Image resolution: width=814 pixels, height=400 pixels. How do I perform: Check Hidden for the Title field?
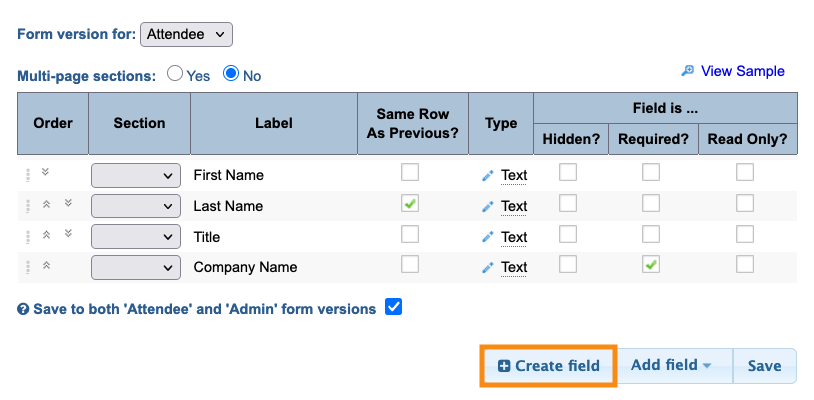568,234
